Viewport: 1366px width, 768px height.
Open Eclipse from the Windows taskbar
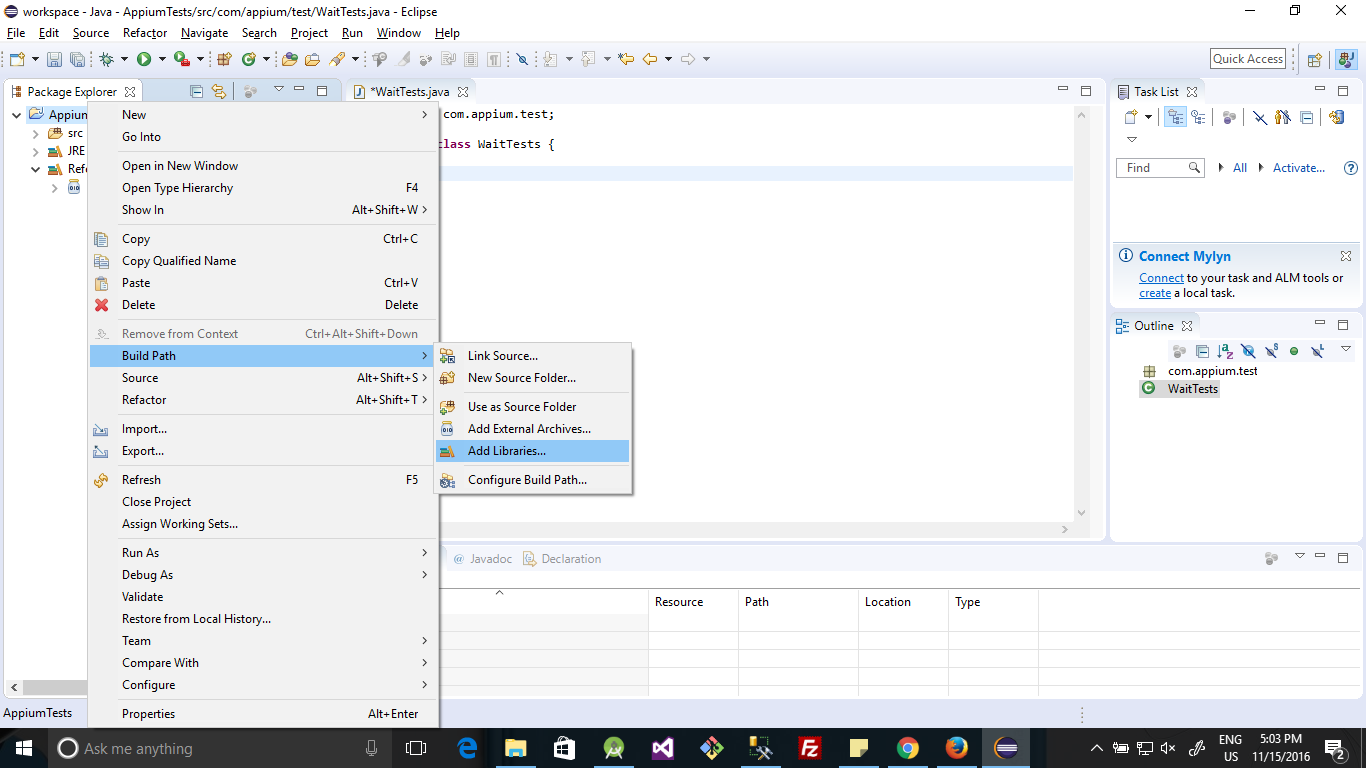pyautogui.click(x=1006, y=748)
